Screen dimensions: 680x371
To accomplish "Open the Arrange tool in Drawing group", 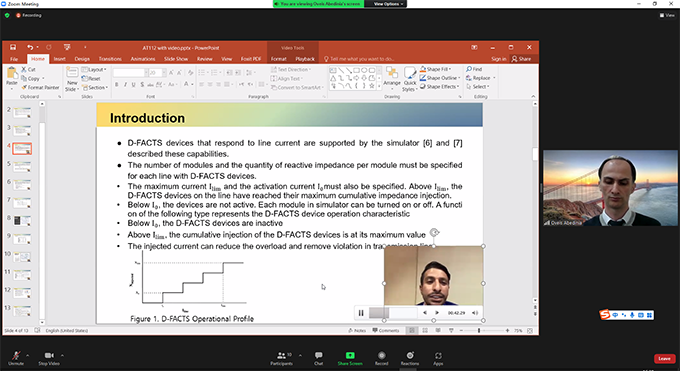I will click(x=392, y=76).
